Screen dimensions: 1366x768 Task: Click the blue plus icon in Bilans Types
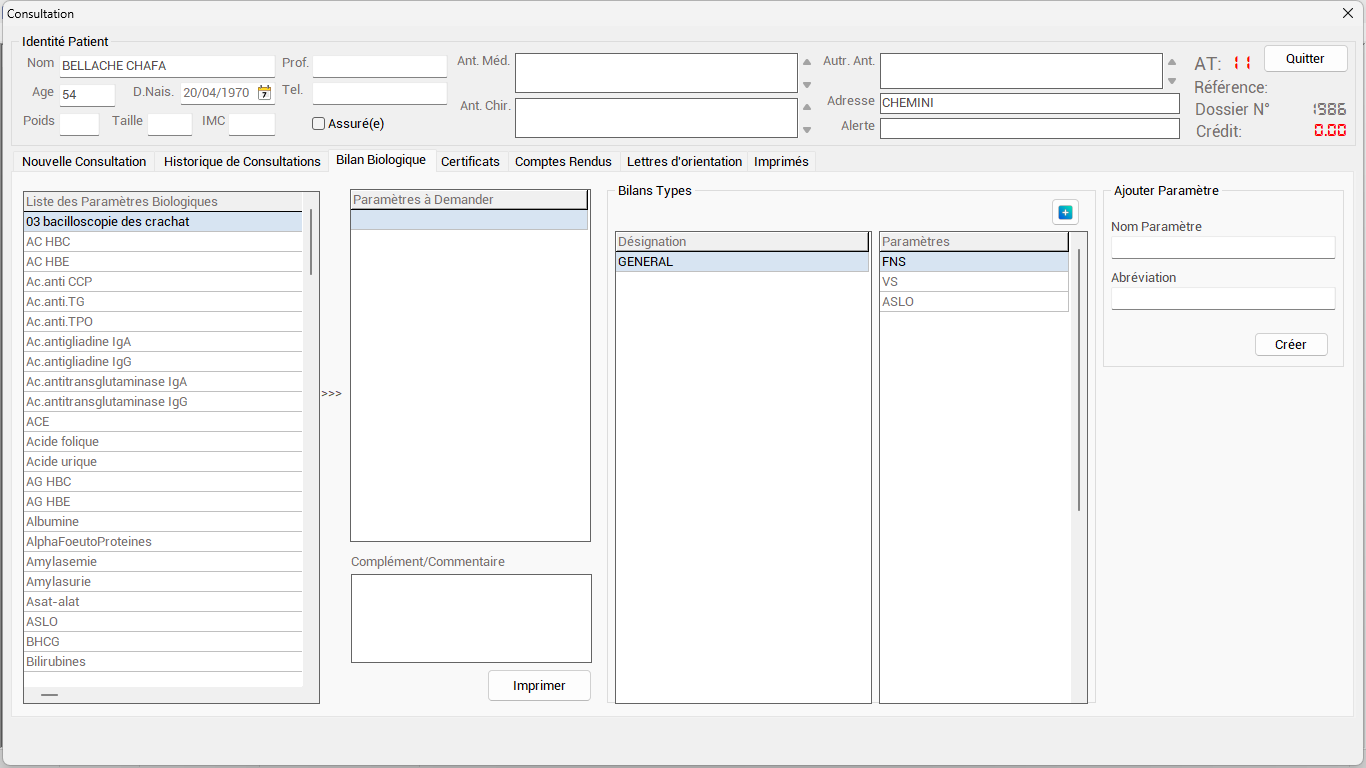click(1065, 212)
